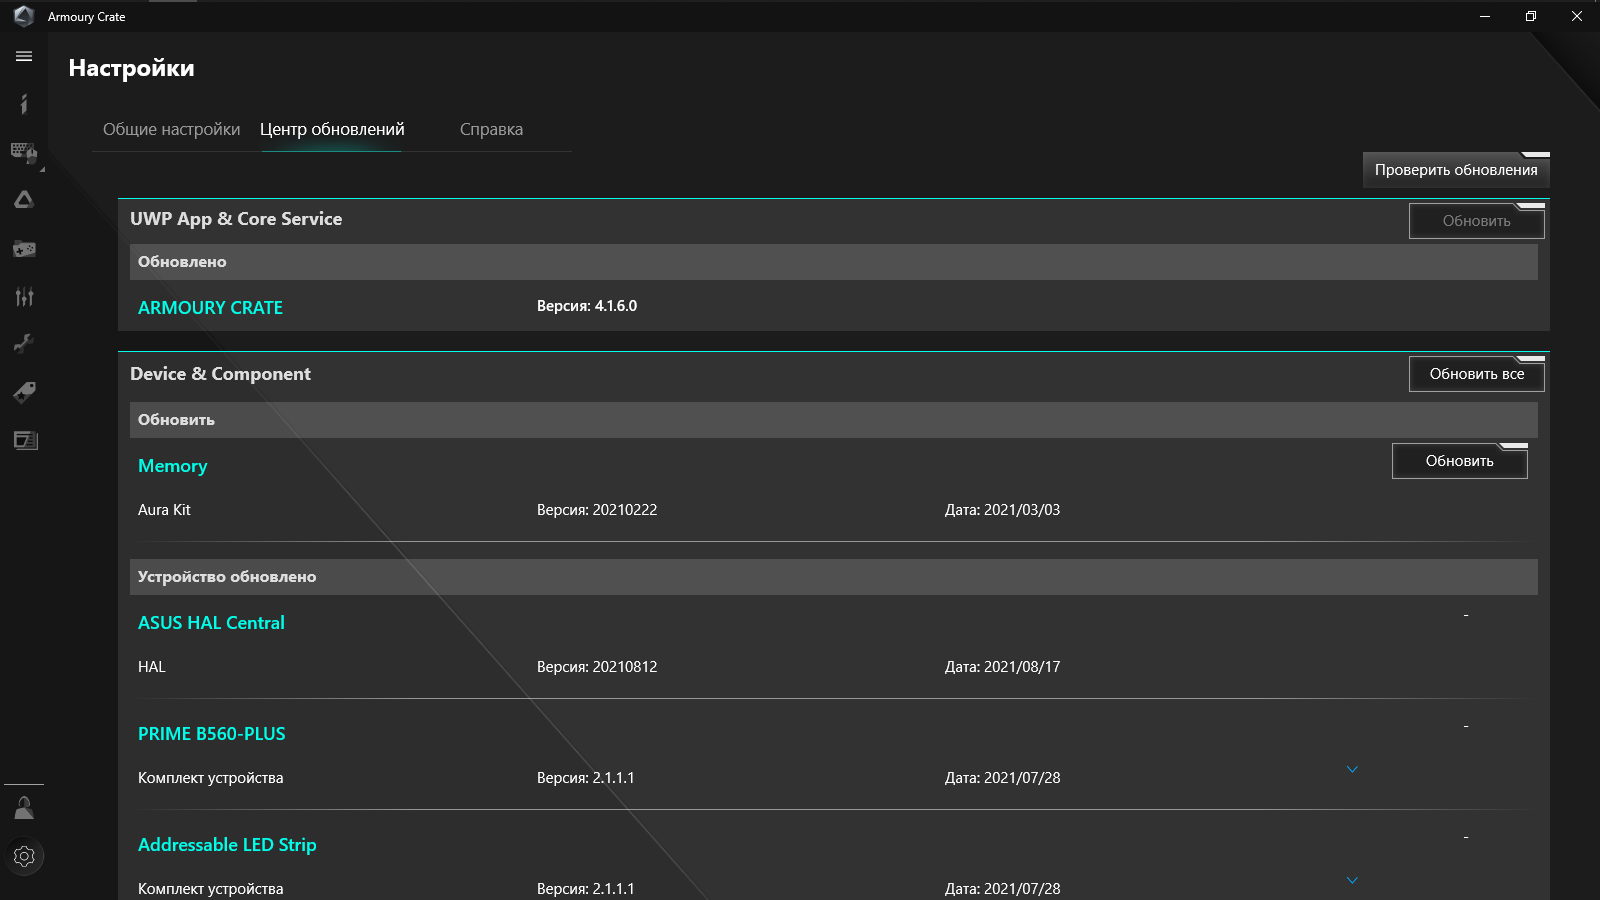The width and height of the screenshot is (1600, 900).
Task: Click Версия: 20210812 value
Action: pos(597,667)
